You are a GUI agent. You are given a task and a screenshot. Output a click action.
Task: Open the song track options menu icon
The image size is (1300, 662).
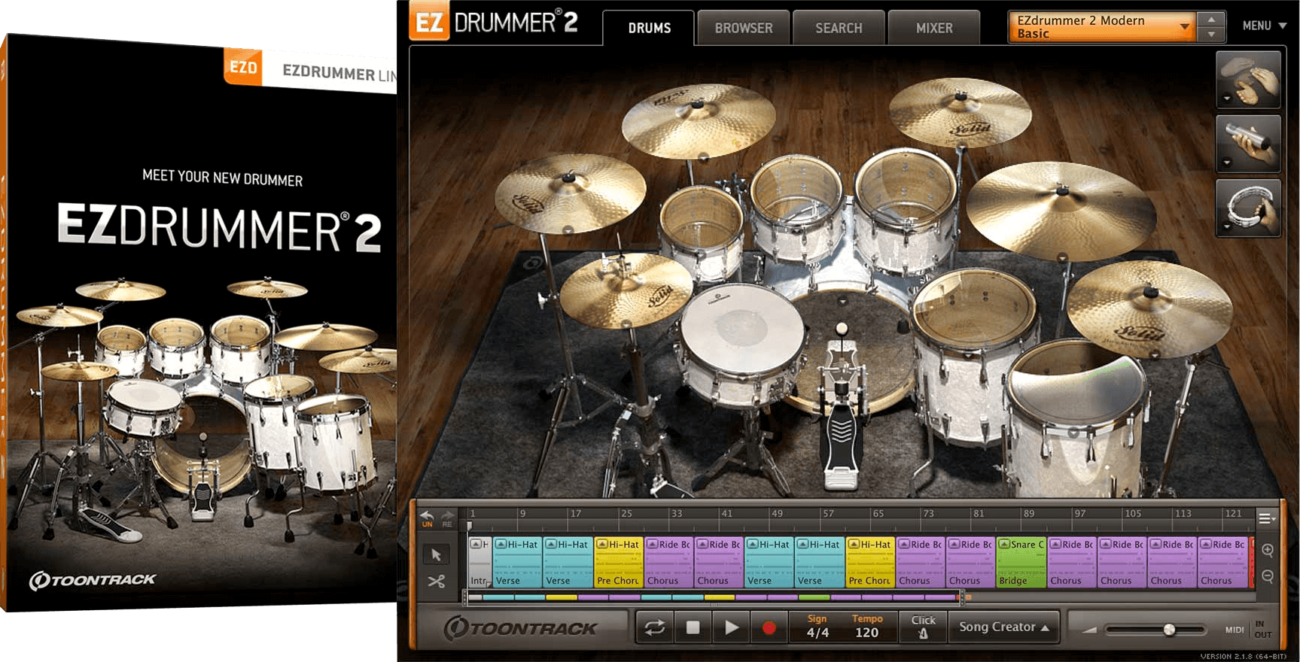point(1266,518)
